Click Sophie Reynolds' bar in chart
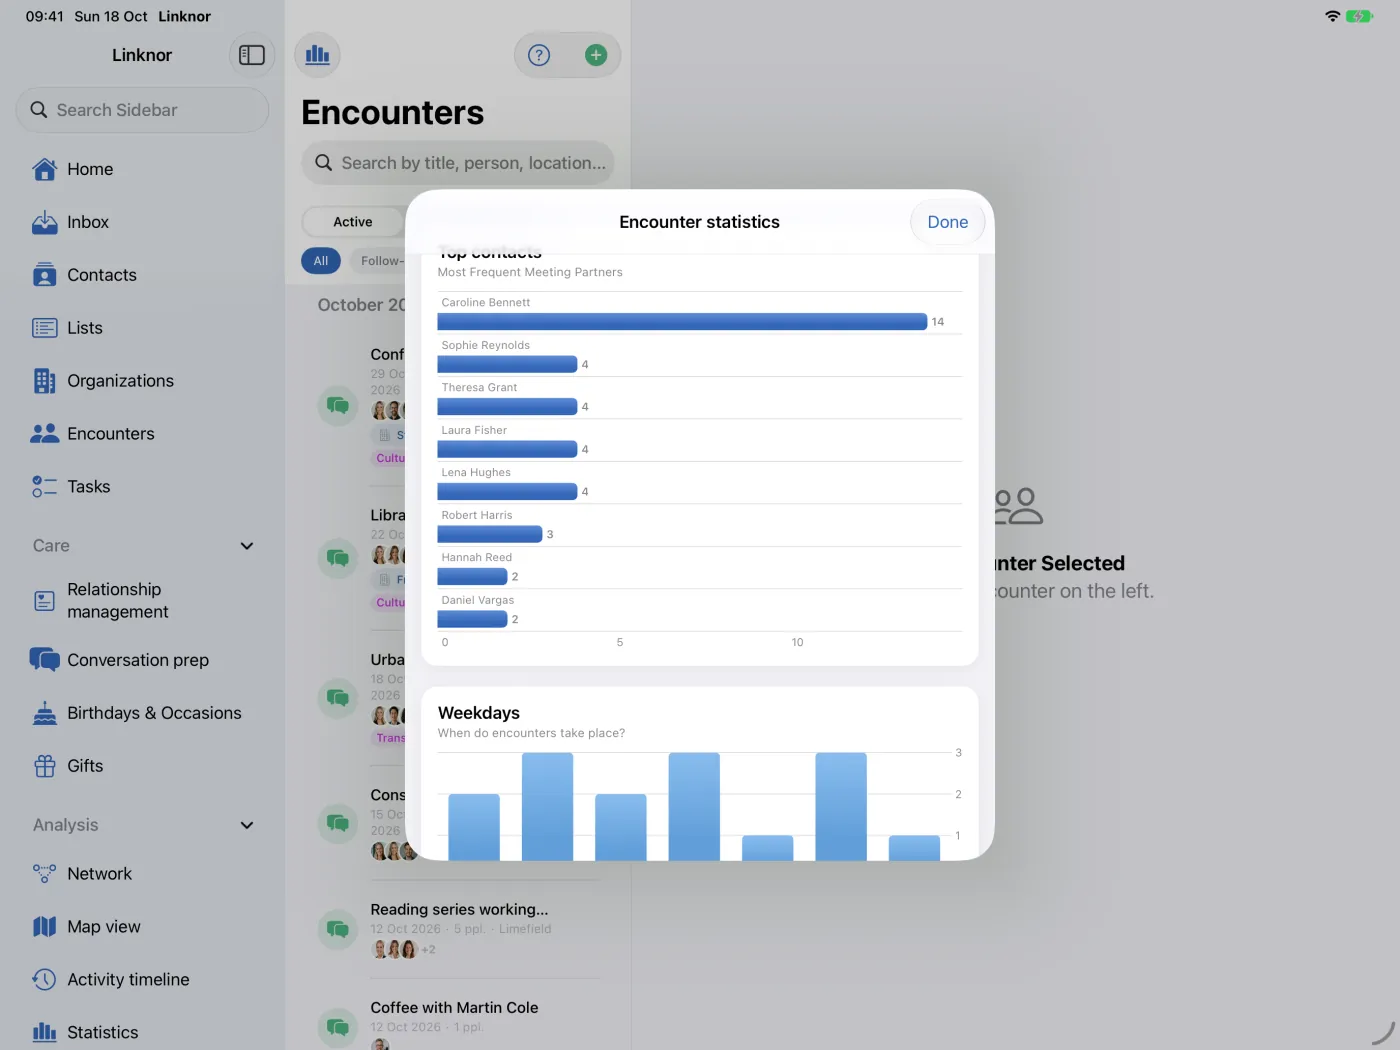 [507, 364]
